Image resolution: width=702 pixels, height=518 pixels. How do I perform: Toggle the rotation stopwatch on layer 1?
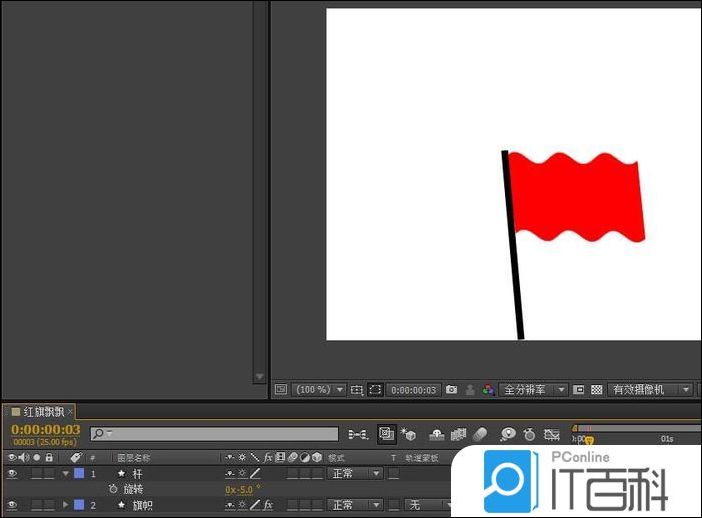coord(113,489)
